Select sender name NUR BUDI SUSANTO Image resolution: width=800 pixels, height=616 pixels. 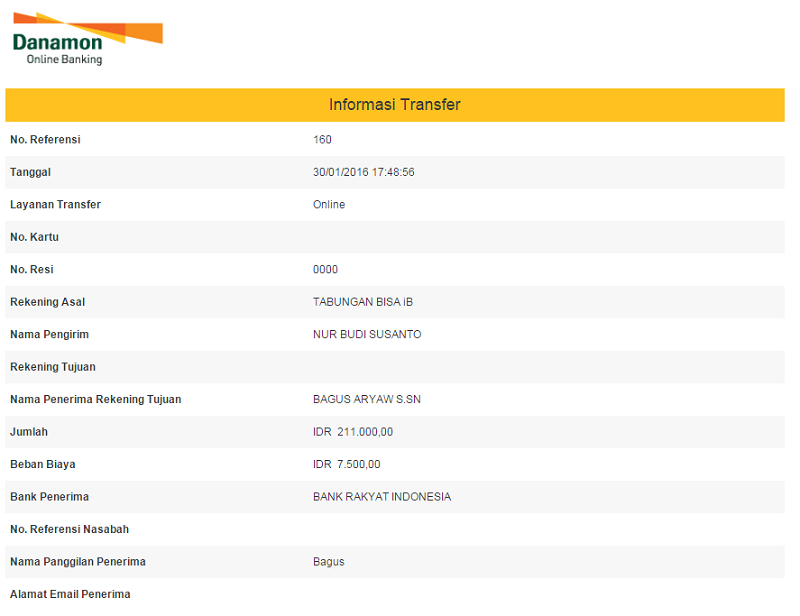(x=367, y=335)
